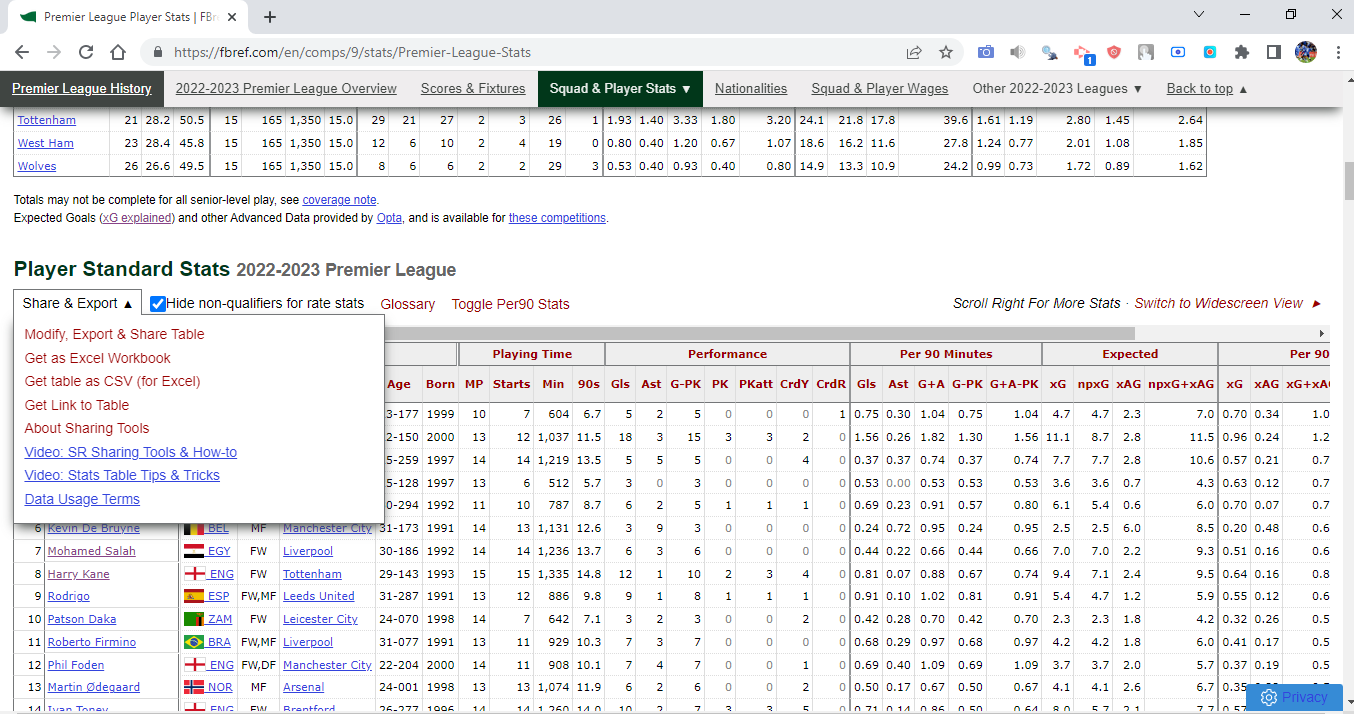Image resolution: width=1354 pixels, height=714 pixels.
Task: Open these competitions link
Action: (x=557, y=218)
